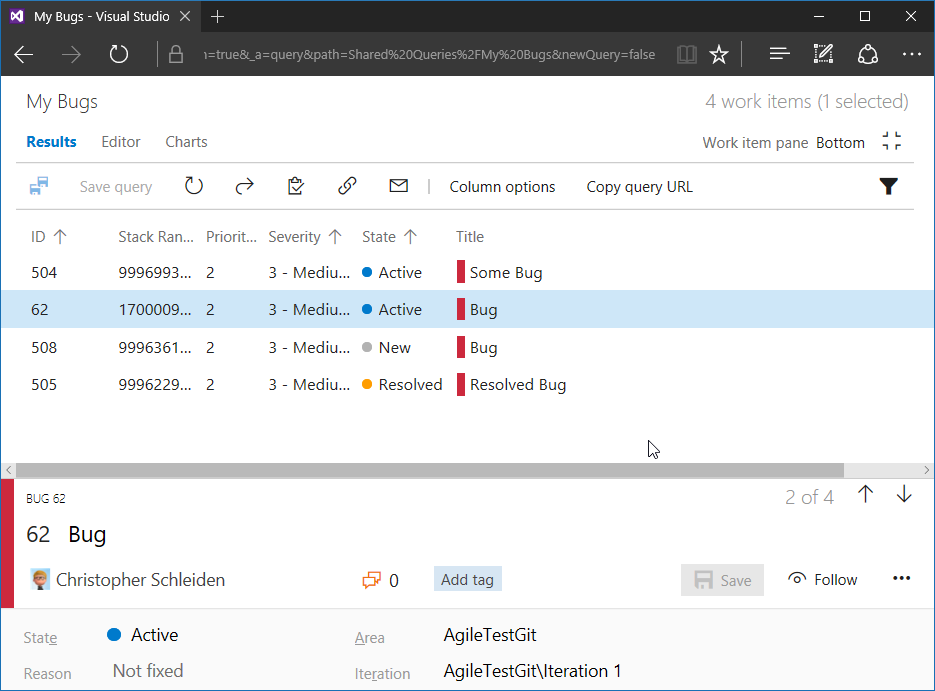Click the Add tag button

point(468,580)
